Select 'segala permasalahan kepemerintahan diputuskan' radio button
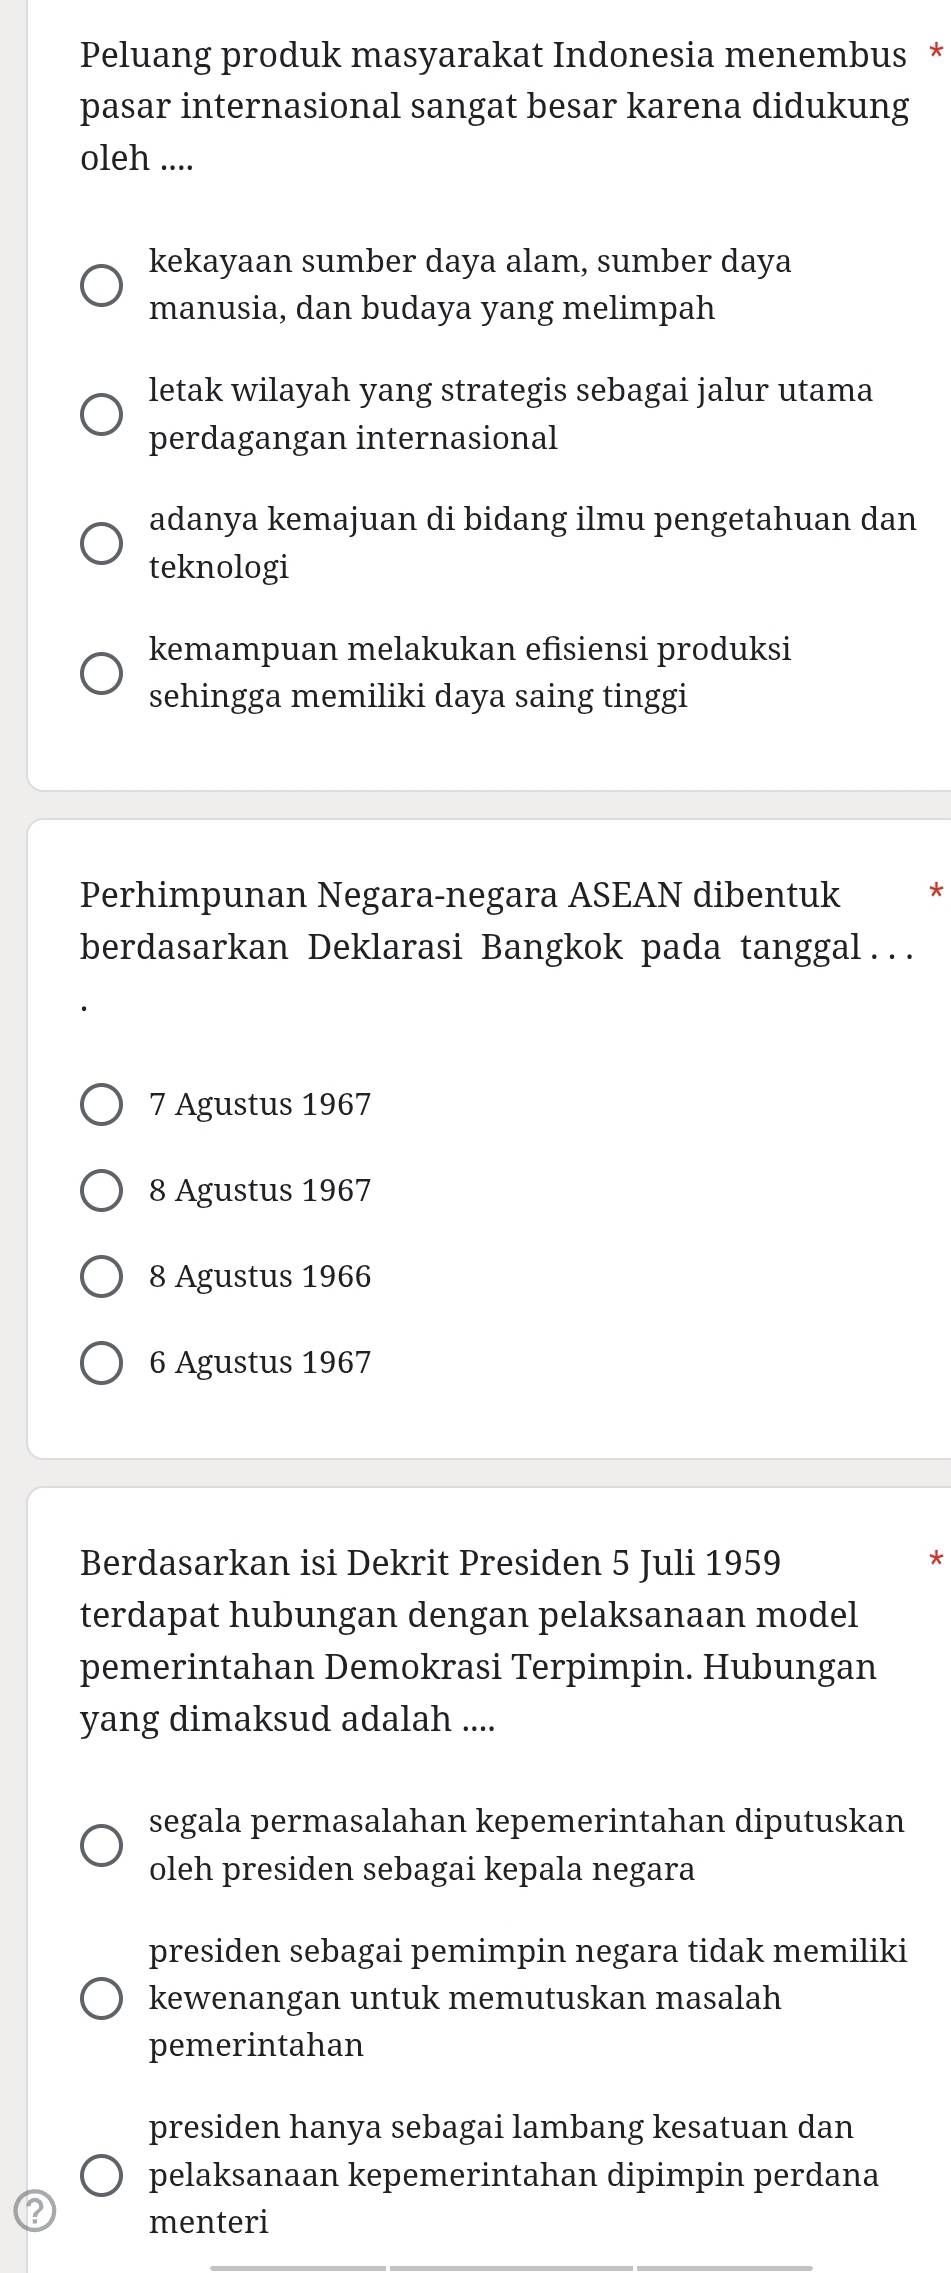 (102, 1845)
